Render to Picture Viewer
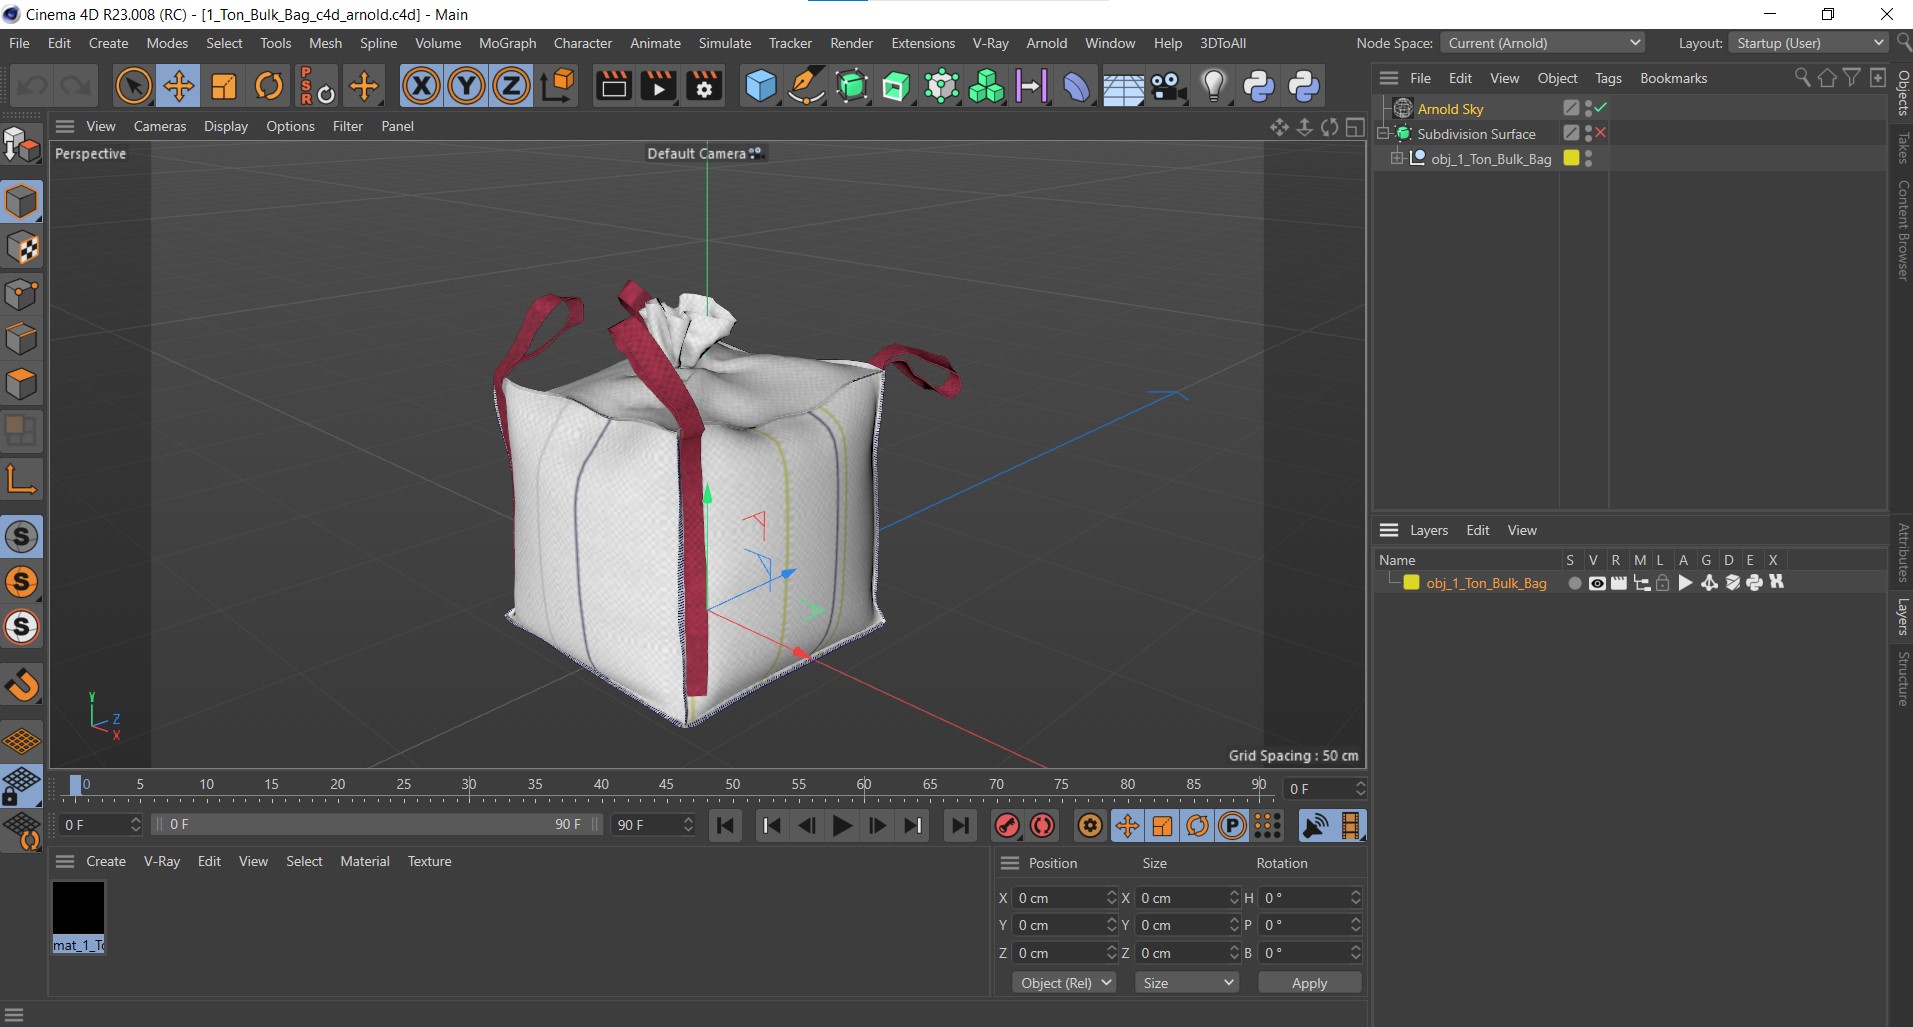The width and height of the screenshot is (1913, 1027). [x=658, y=86]
